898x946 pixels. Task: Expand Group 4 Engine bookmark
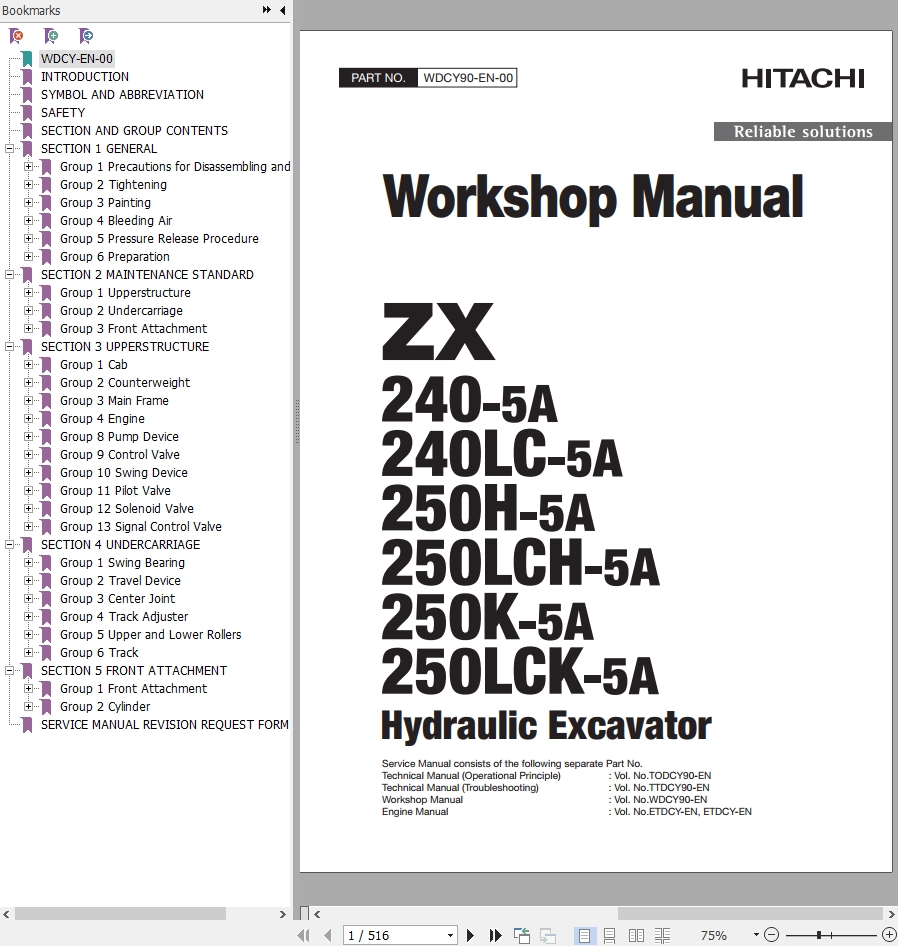(x=28, y=419)
